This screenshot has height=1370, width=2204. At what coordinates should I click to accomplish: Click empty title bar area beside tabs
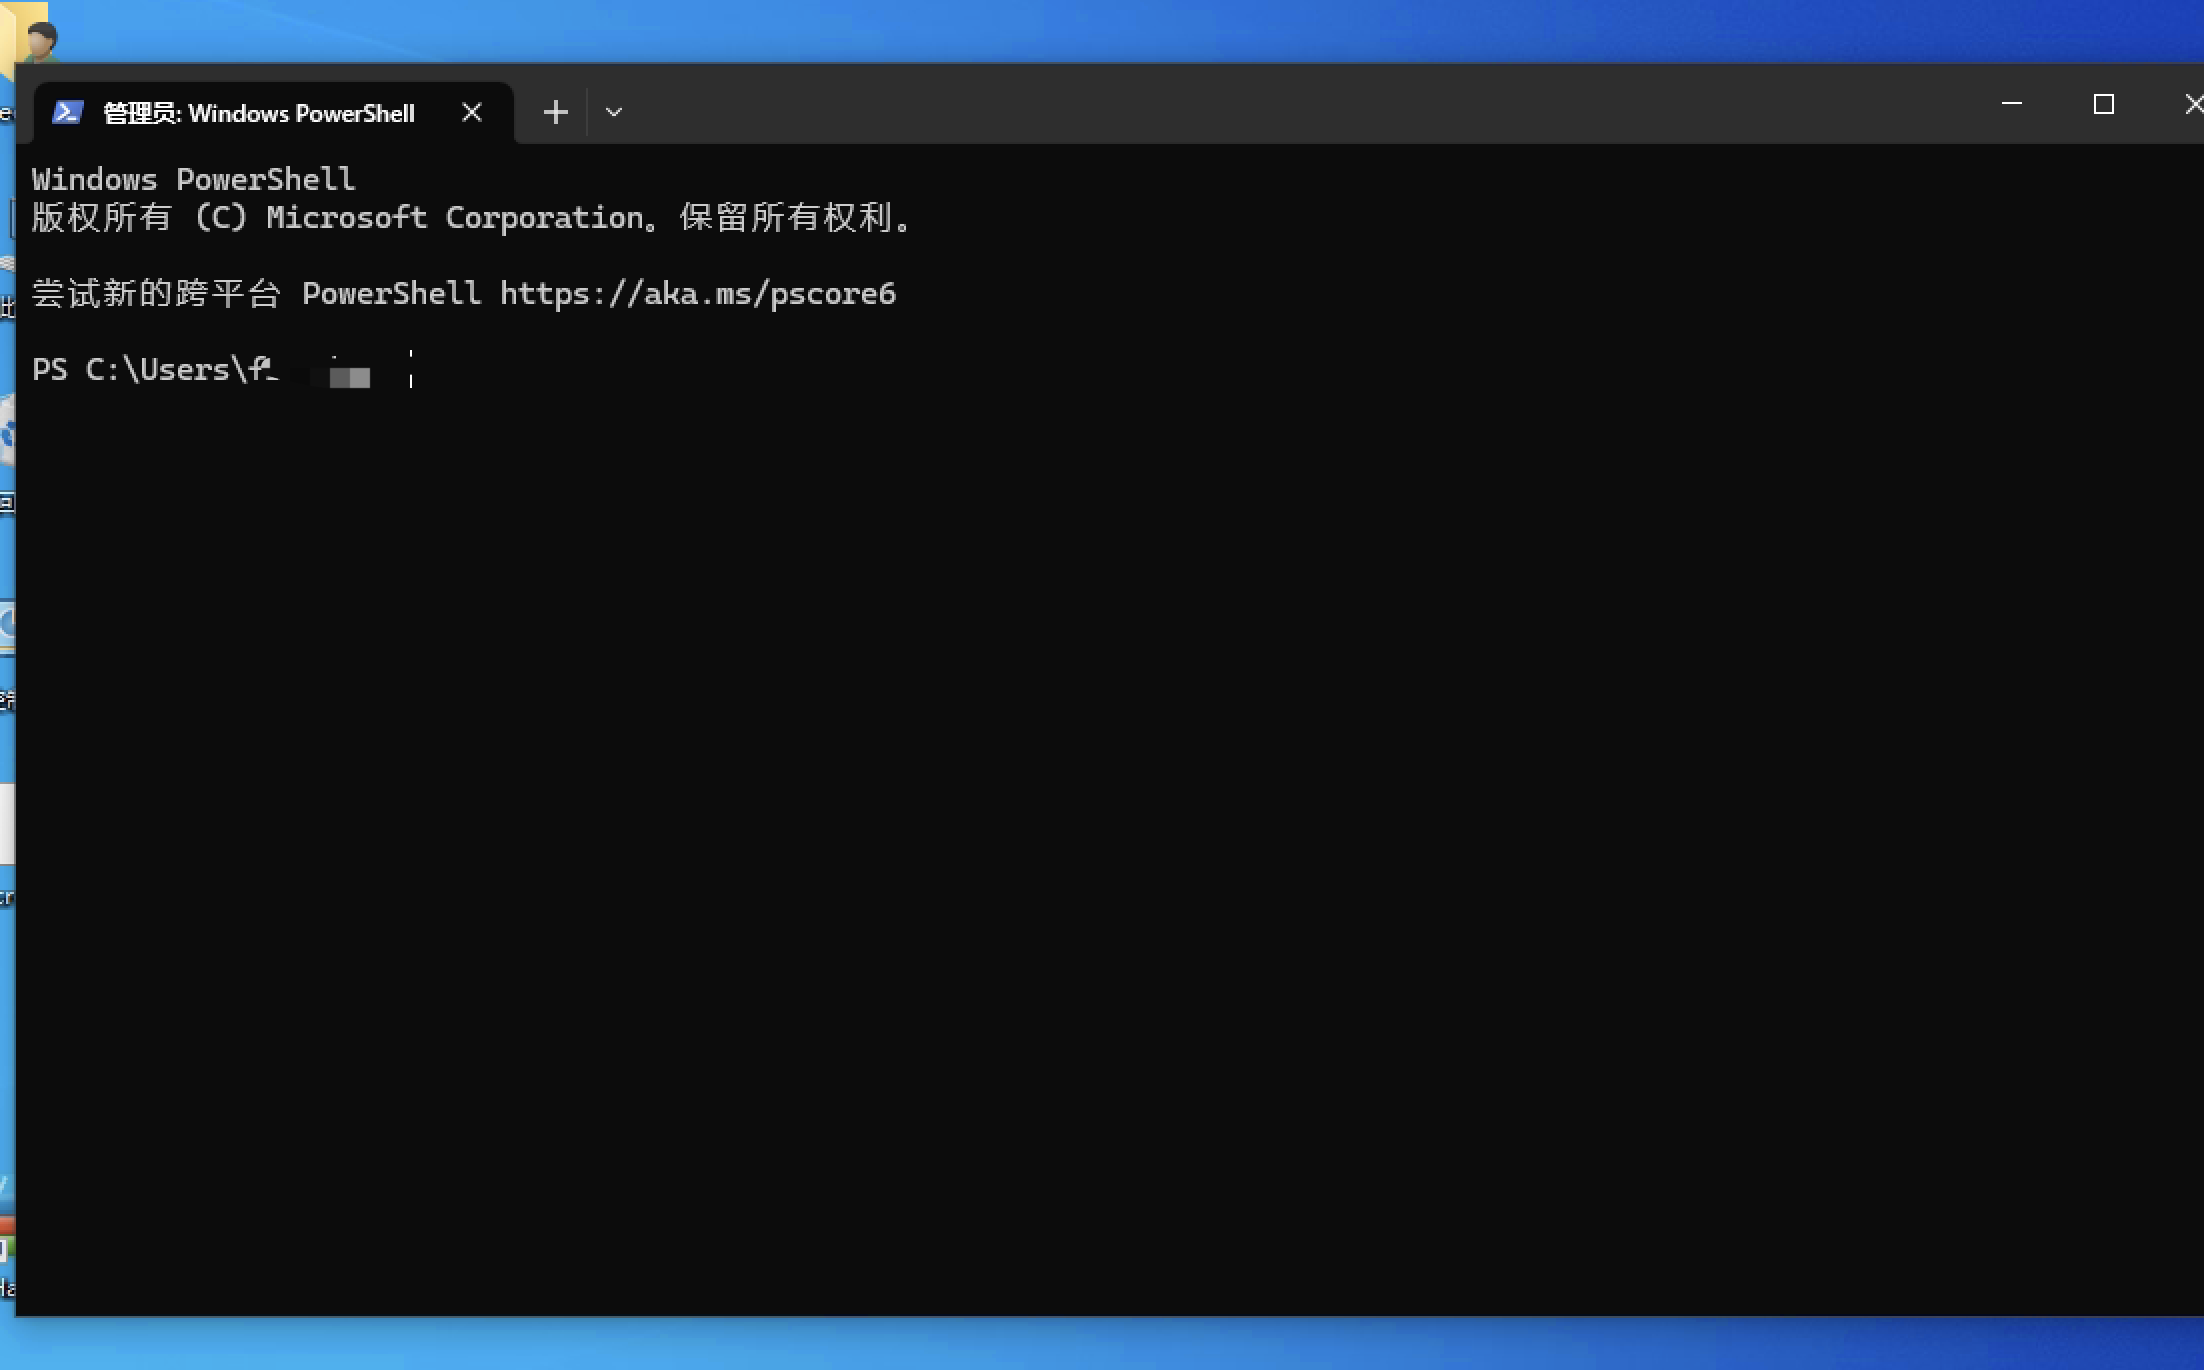1300,105
